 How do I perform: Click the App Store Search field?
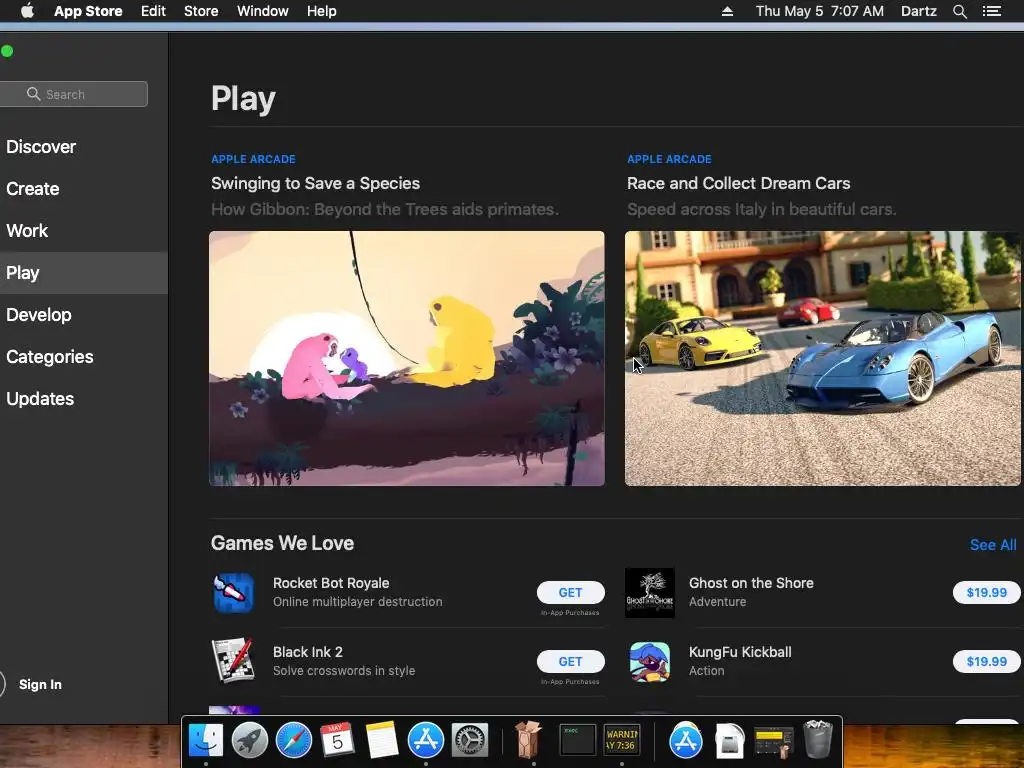74,94
